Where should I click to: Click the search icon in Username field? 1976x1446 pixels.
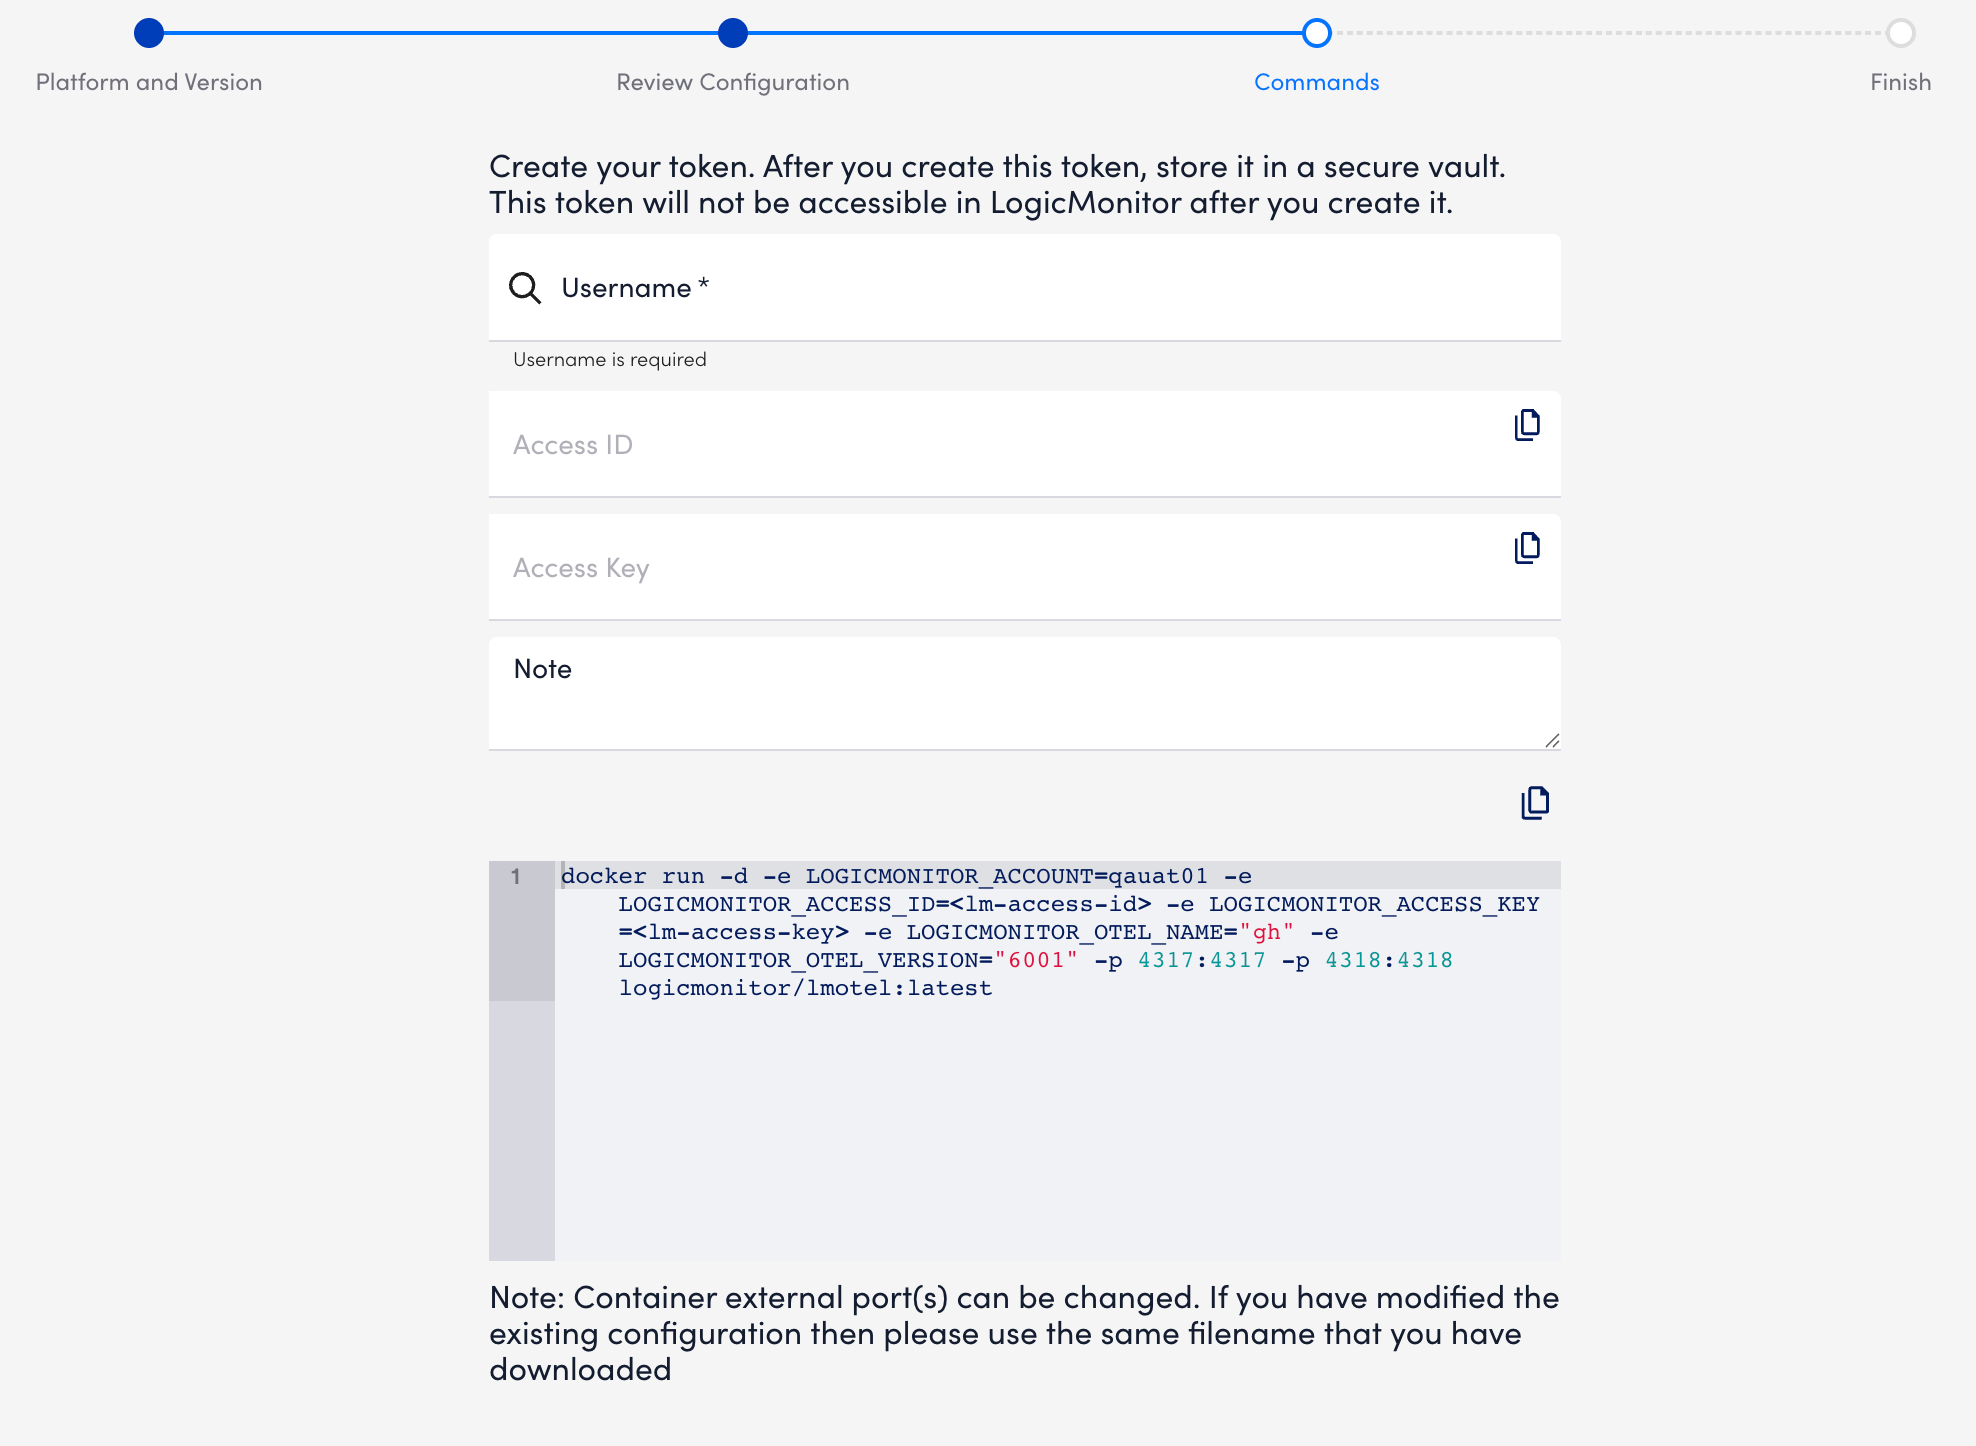(524, 287)
